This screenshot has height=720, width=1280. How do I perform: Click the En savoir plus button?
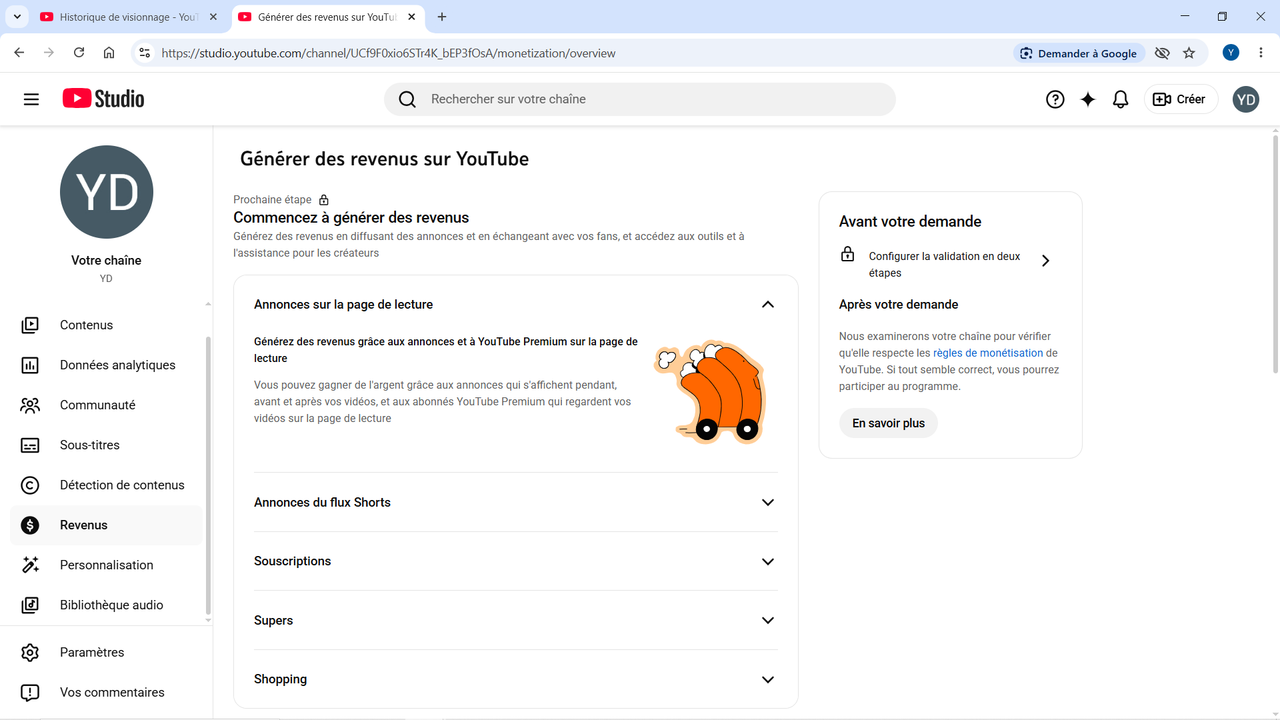point(888,423)
